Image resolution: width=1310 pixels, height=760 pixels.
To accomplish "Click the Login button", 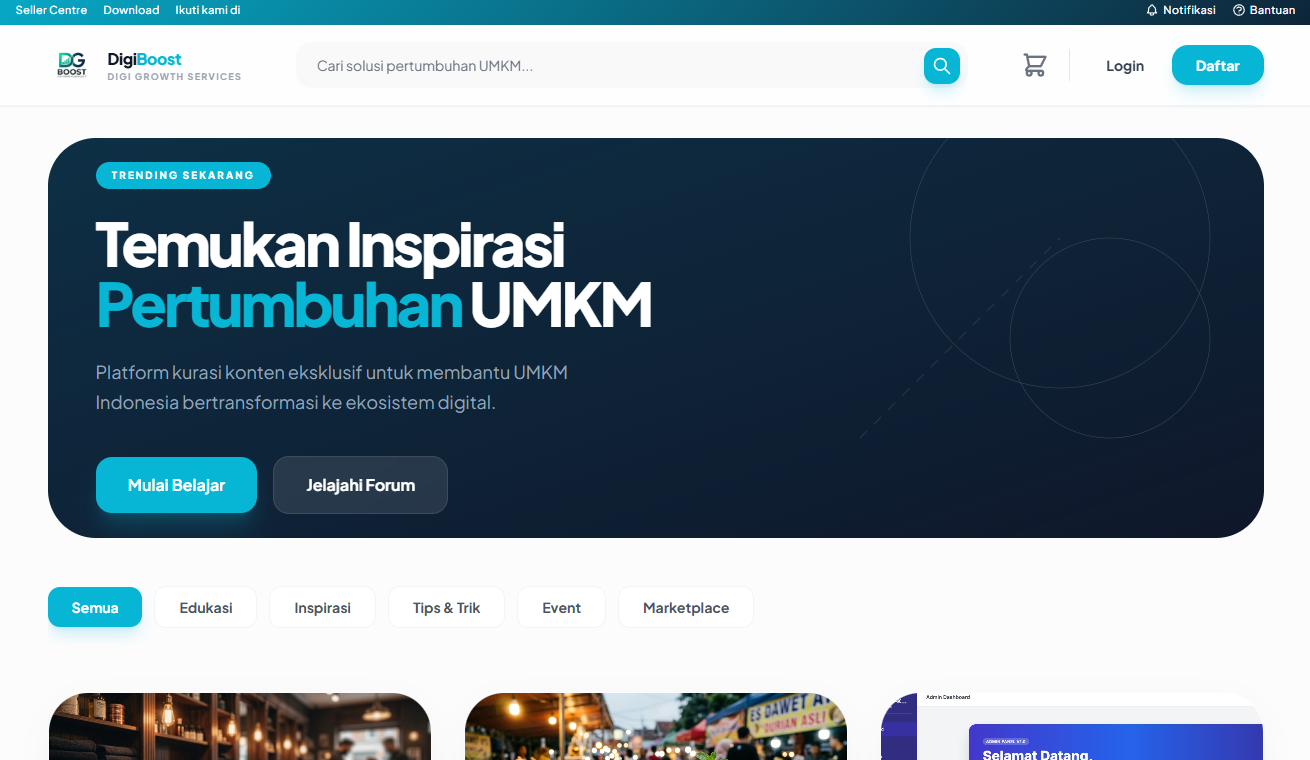I will (x=1125, y=66).
